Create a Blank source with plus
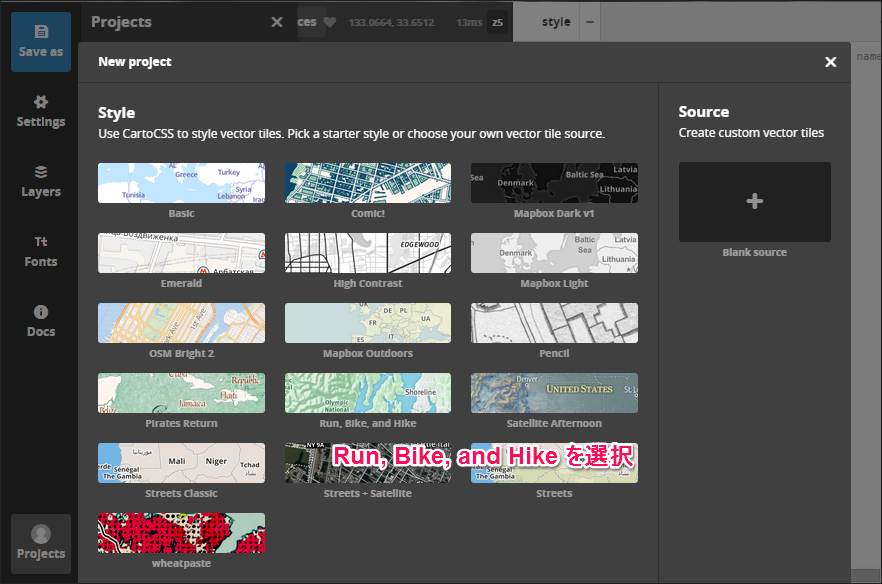Image resolution: width=882 pixels, height=584 pixels. [754, 201]
